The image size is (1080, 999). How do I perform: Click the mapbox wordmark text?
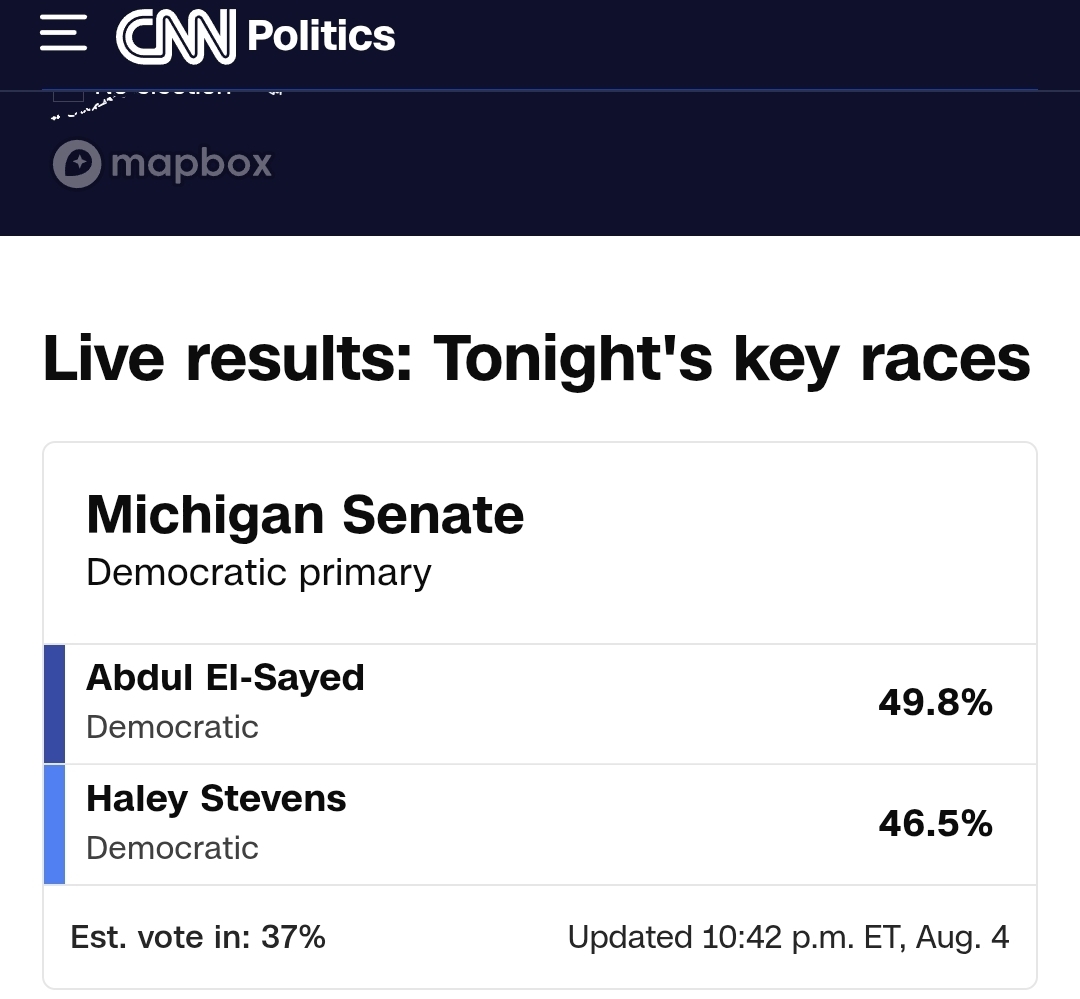[x=191, y=164]
